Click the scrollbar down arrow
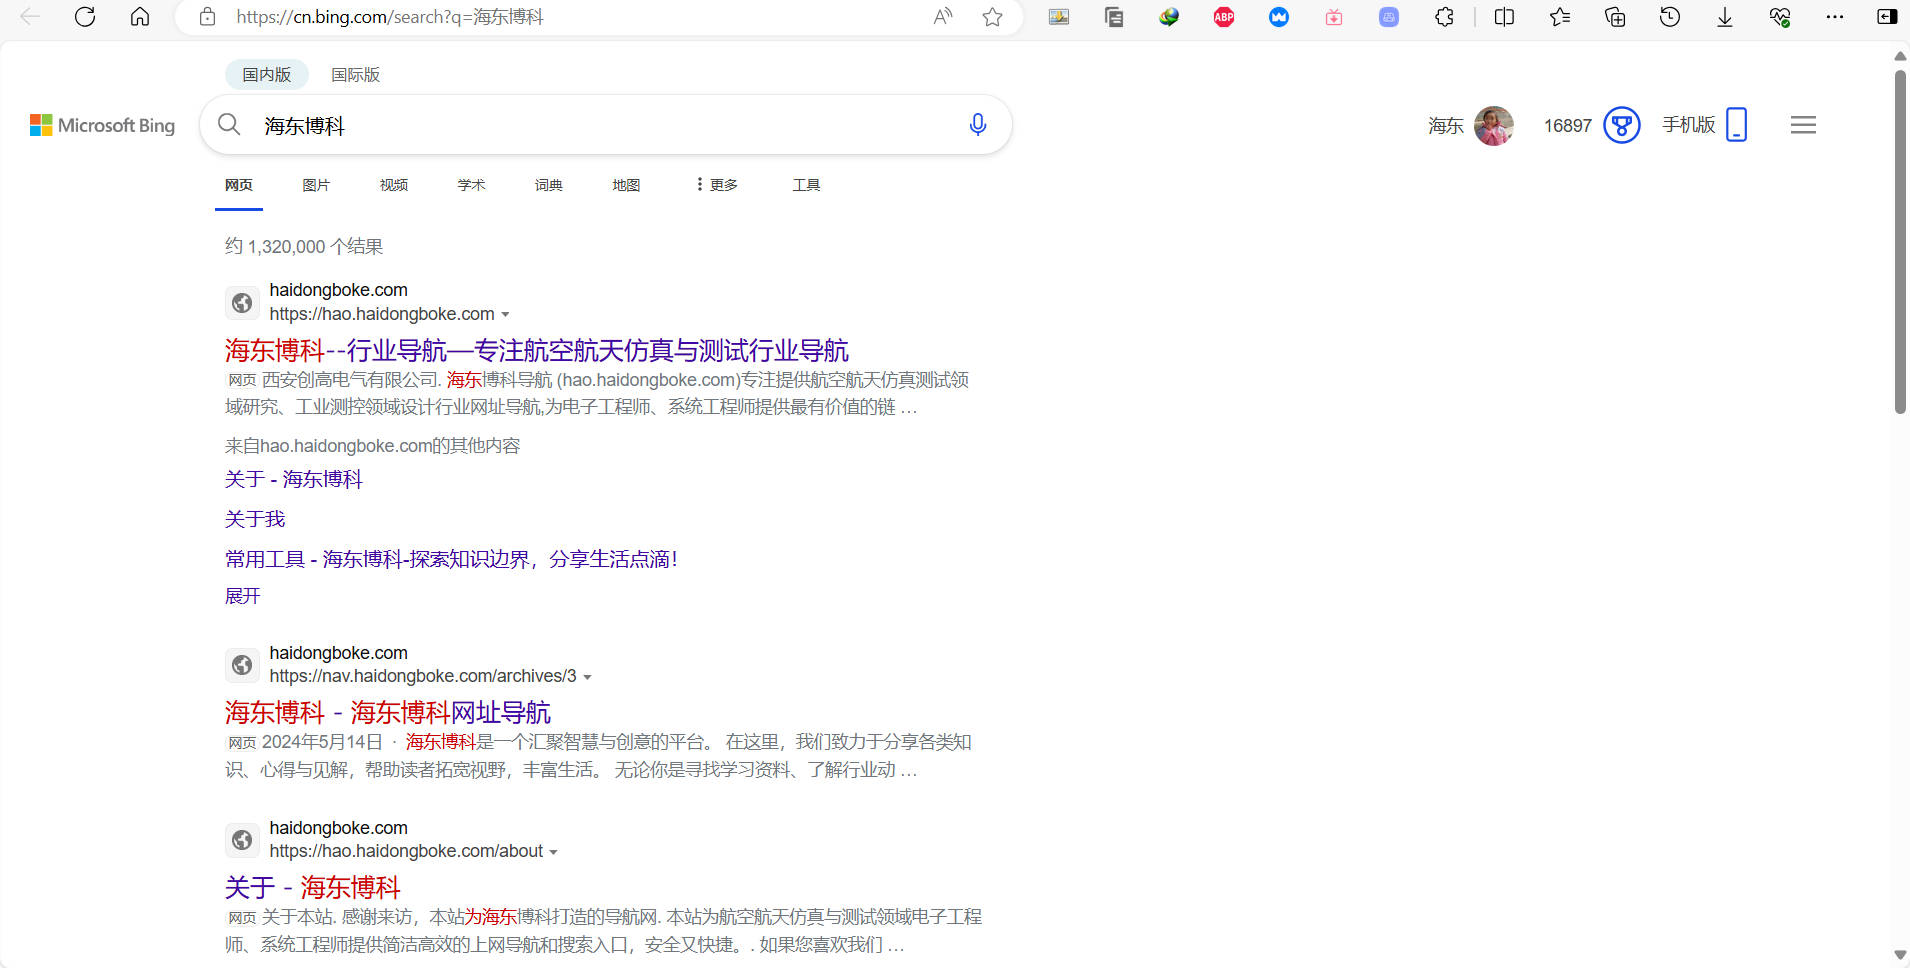Viewport: 1910px width, 968px height. click(1900, 956)
